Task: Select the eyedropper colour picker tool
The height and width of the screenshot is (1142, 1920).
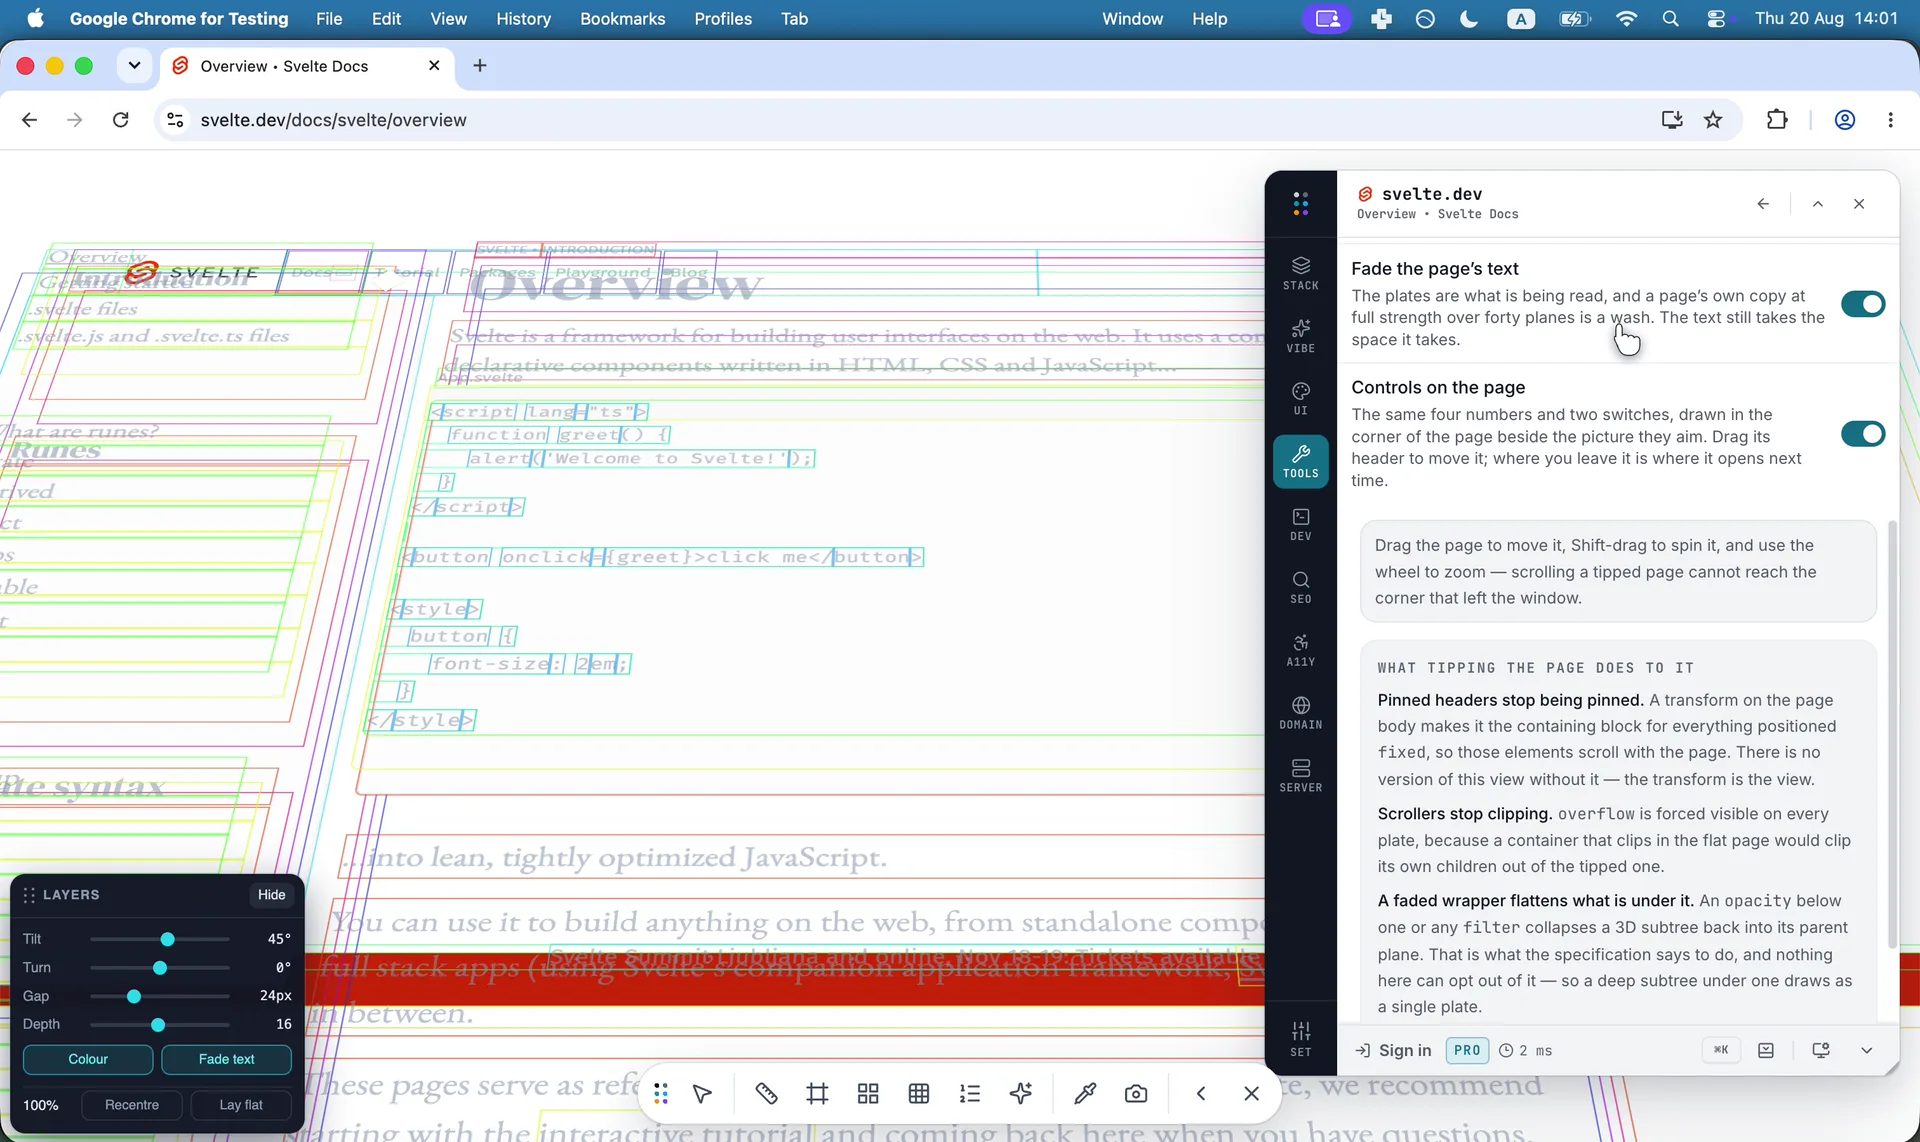Action: 1085,1094
